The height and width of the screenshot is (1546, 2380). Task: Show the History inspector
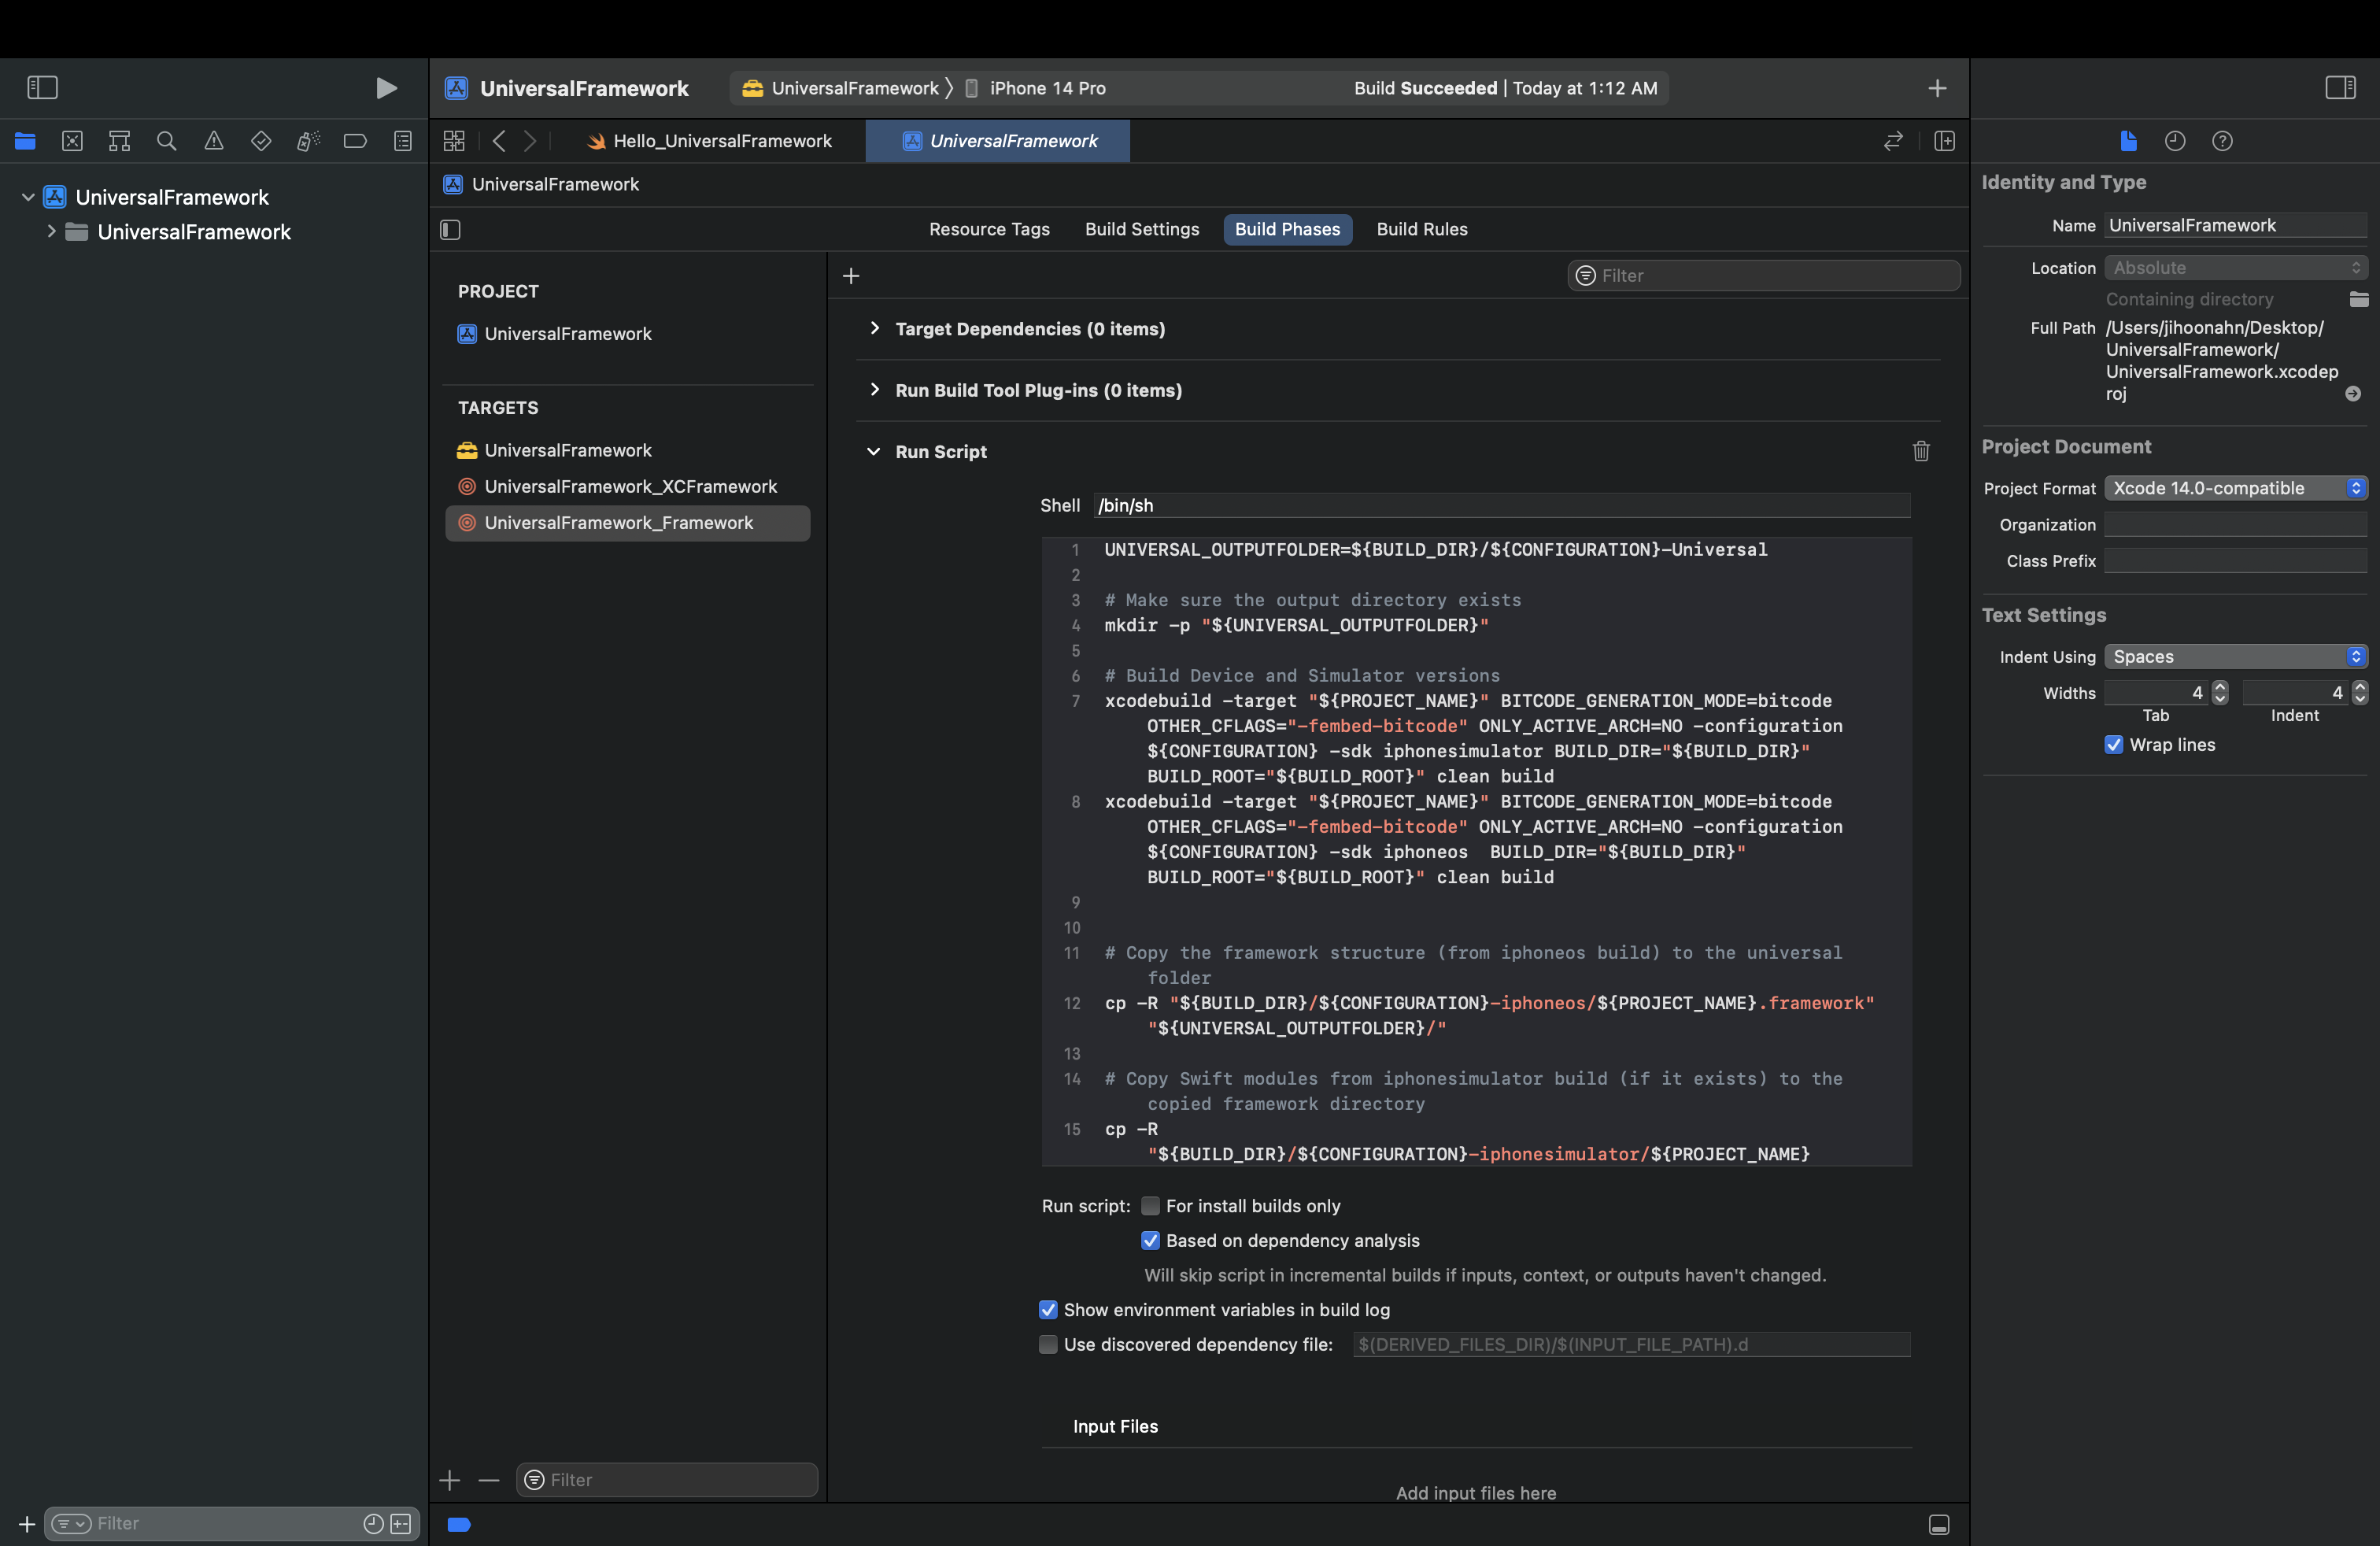tap(2175, 141)
